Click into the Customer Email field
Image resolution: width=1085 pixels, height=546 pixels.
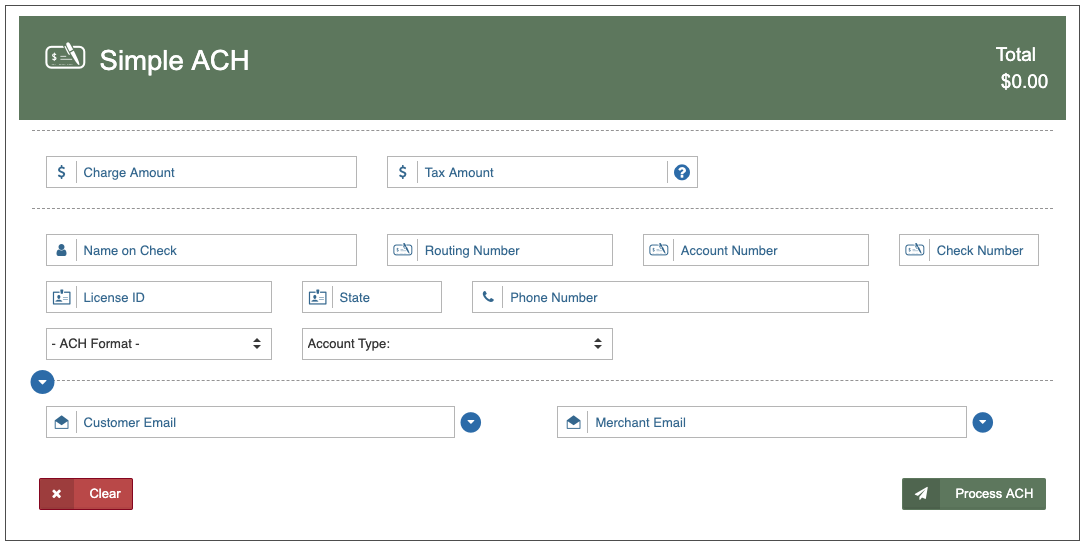coord(265,422)
